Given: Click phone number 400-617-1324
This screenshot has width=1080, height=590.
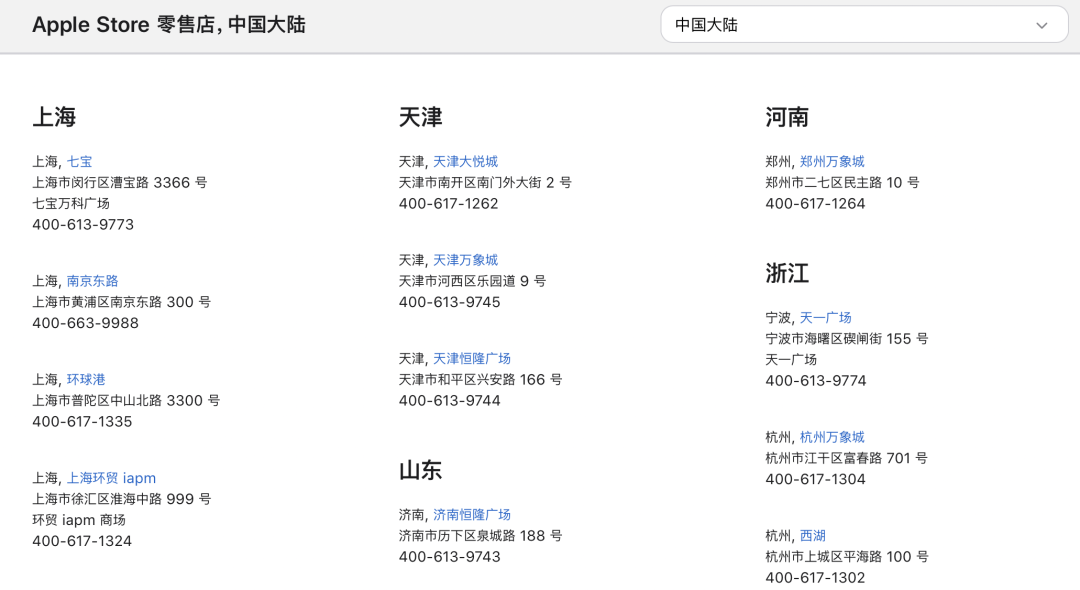Looking at the screenshot, I should coord(82,541).
